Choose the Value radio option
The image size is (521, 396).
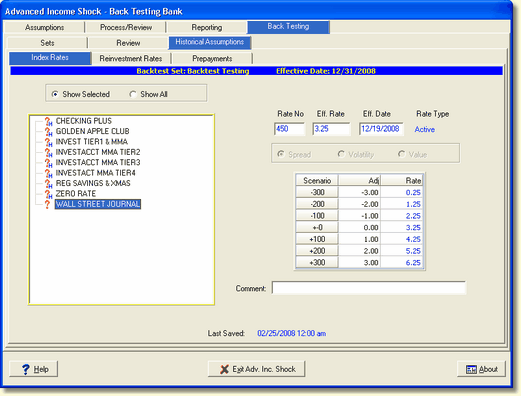[x=401, y=154]
